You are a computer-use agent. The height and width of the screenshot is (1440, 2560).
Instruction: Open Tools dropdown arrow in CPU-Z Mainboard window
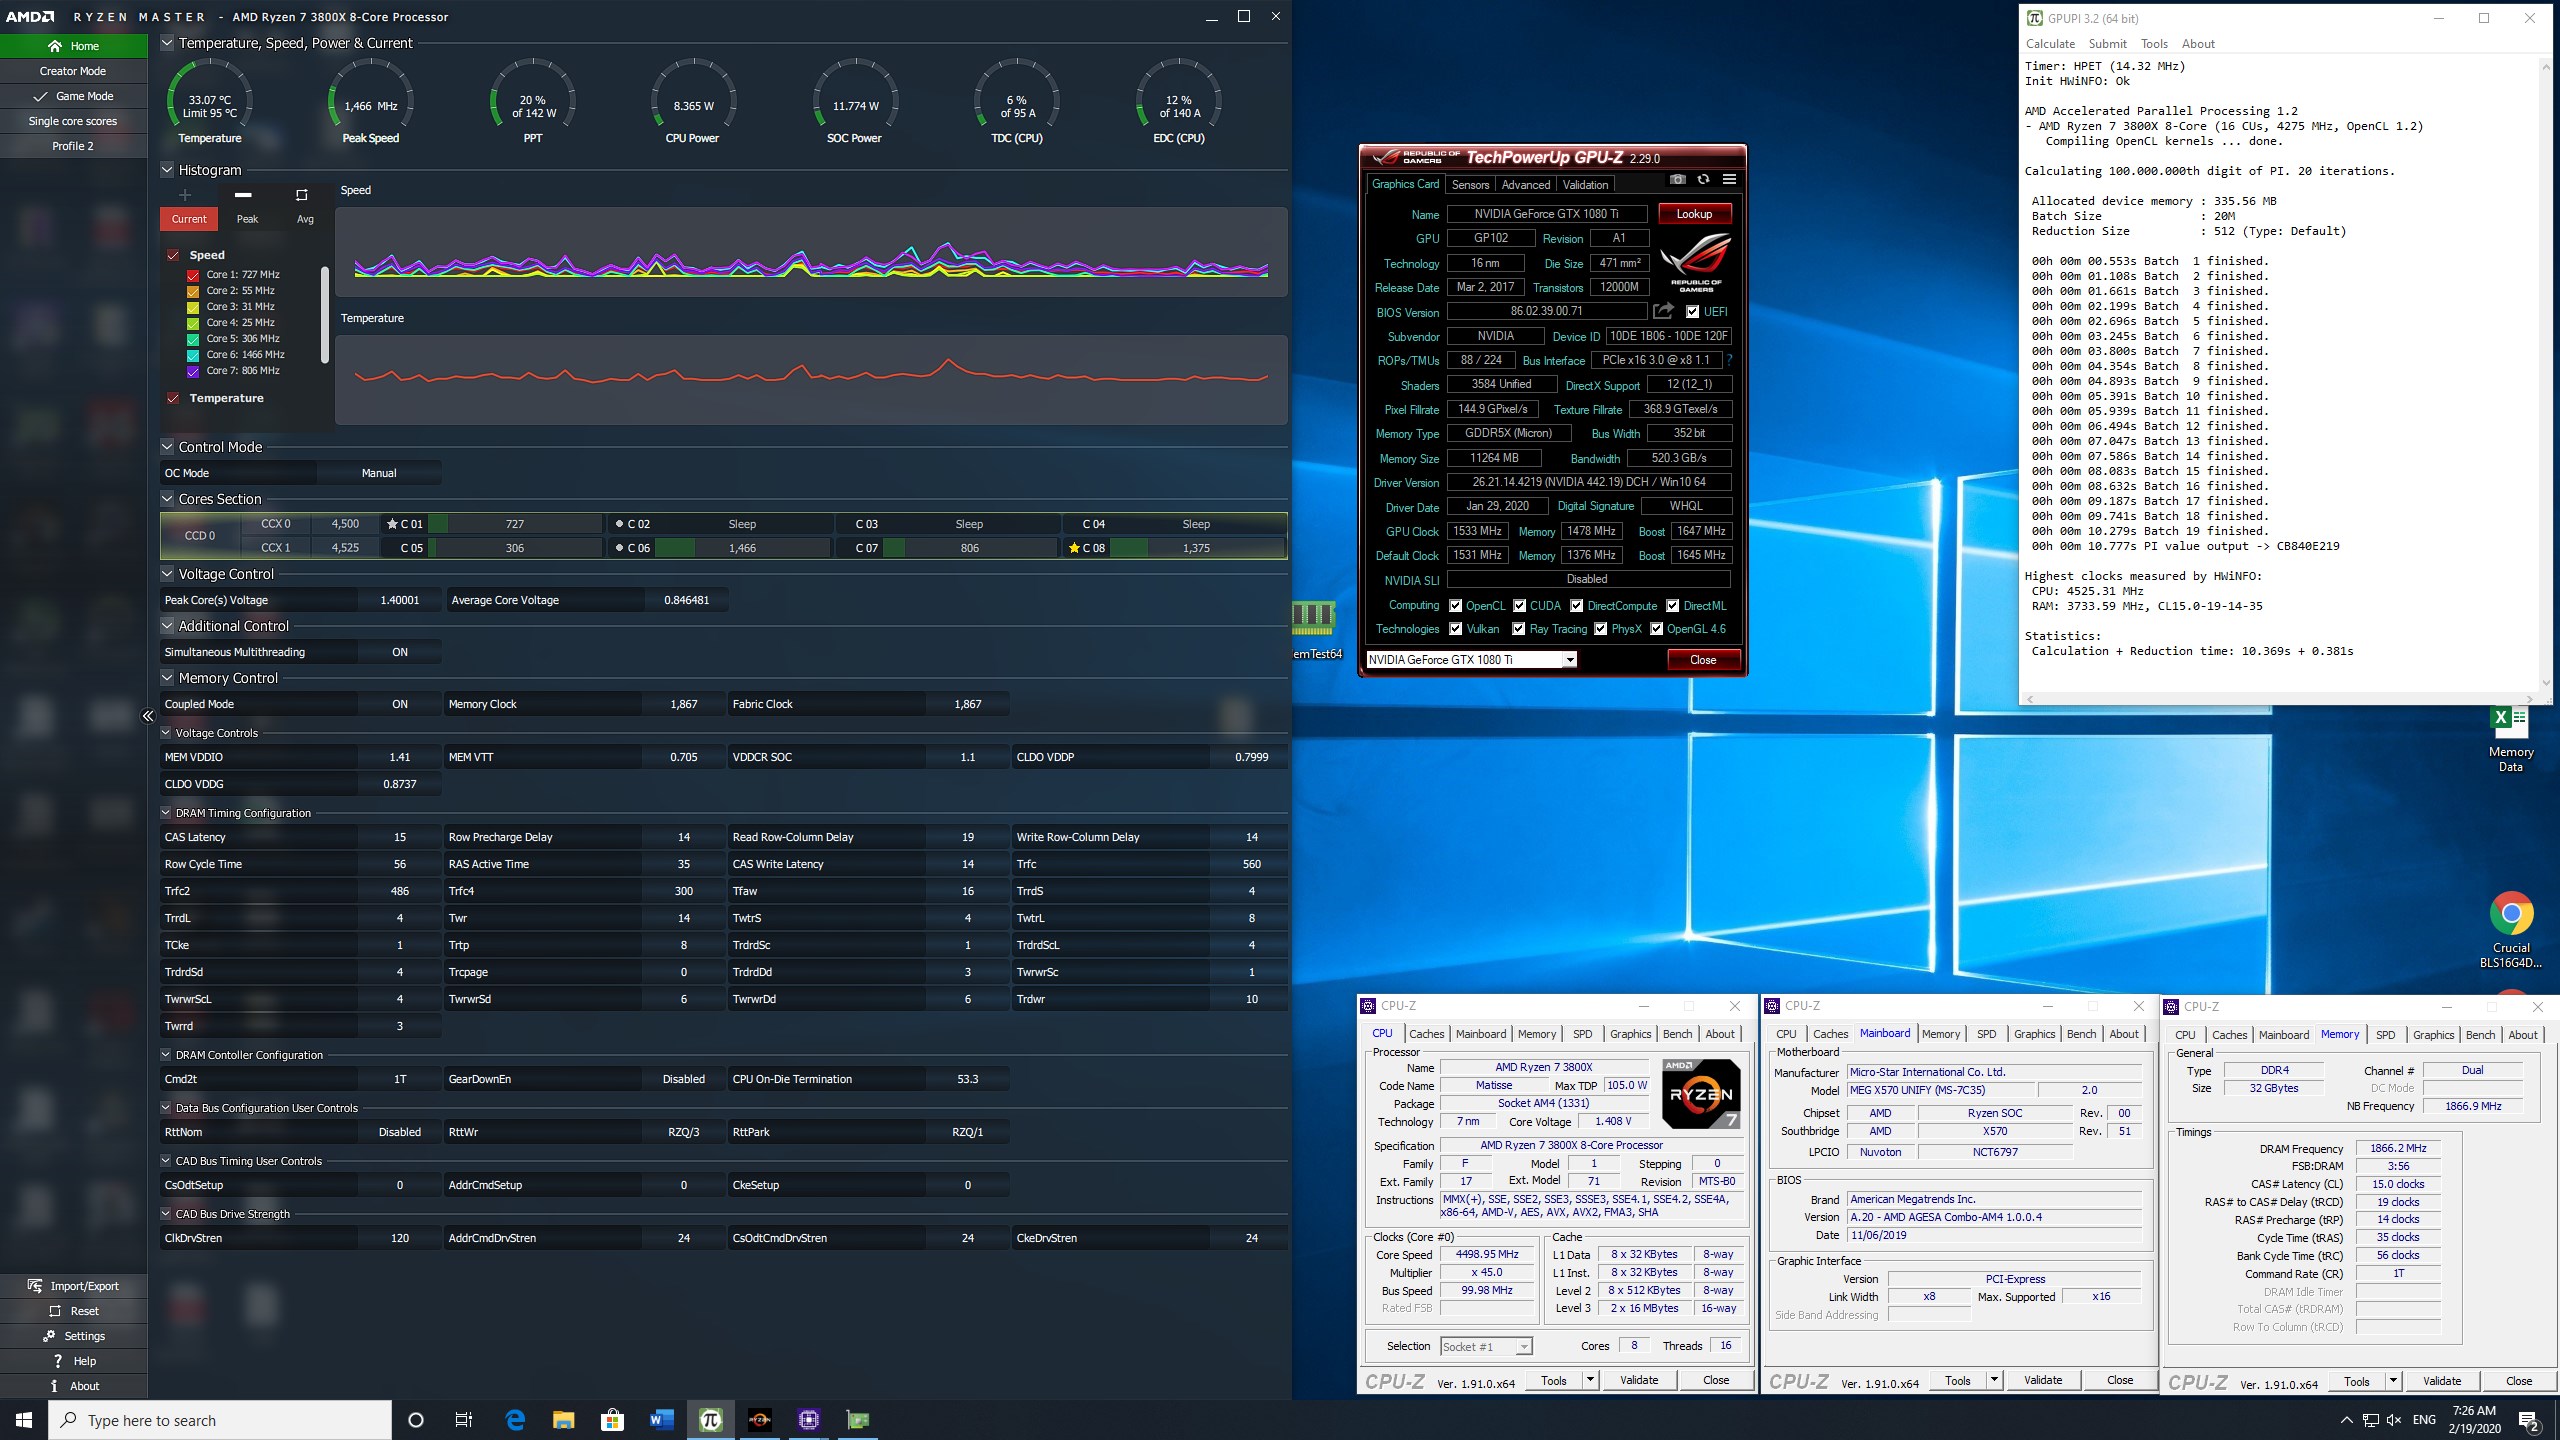point(1993,1380)
